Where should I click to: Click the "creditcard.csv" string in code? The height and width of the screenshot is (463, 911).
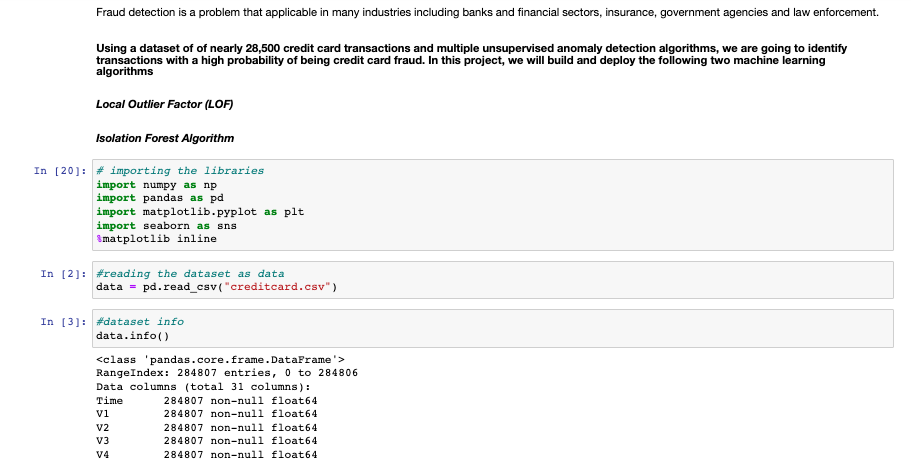click(x=278, y=287)
